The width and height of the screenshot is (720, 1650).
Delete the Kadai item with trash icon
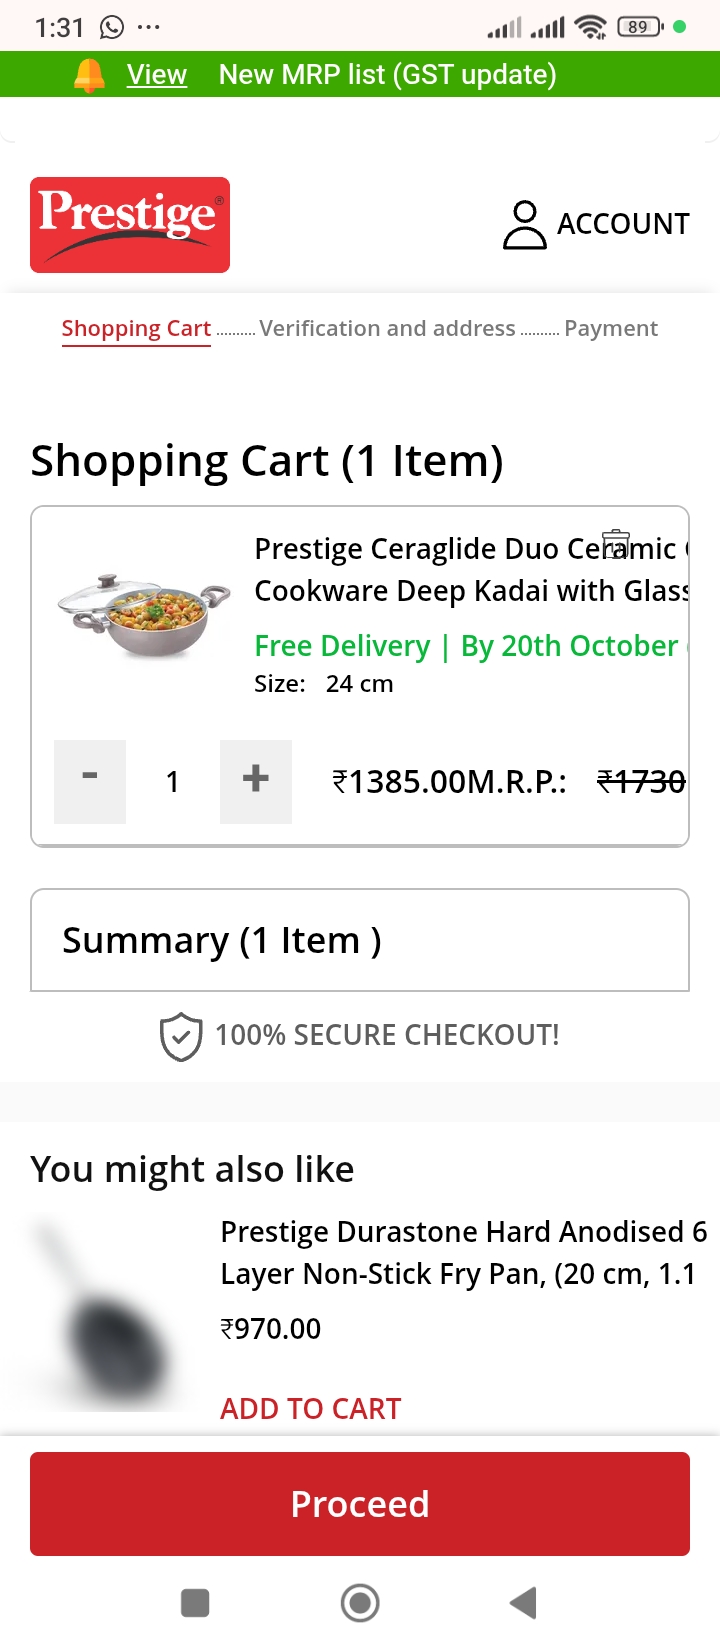pos(616,544)
